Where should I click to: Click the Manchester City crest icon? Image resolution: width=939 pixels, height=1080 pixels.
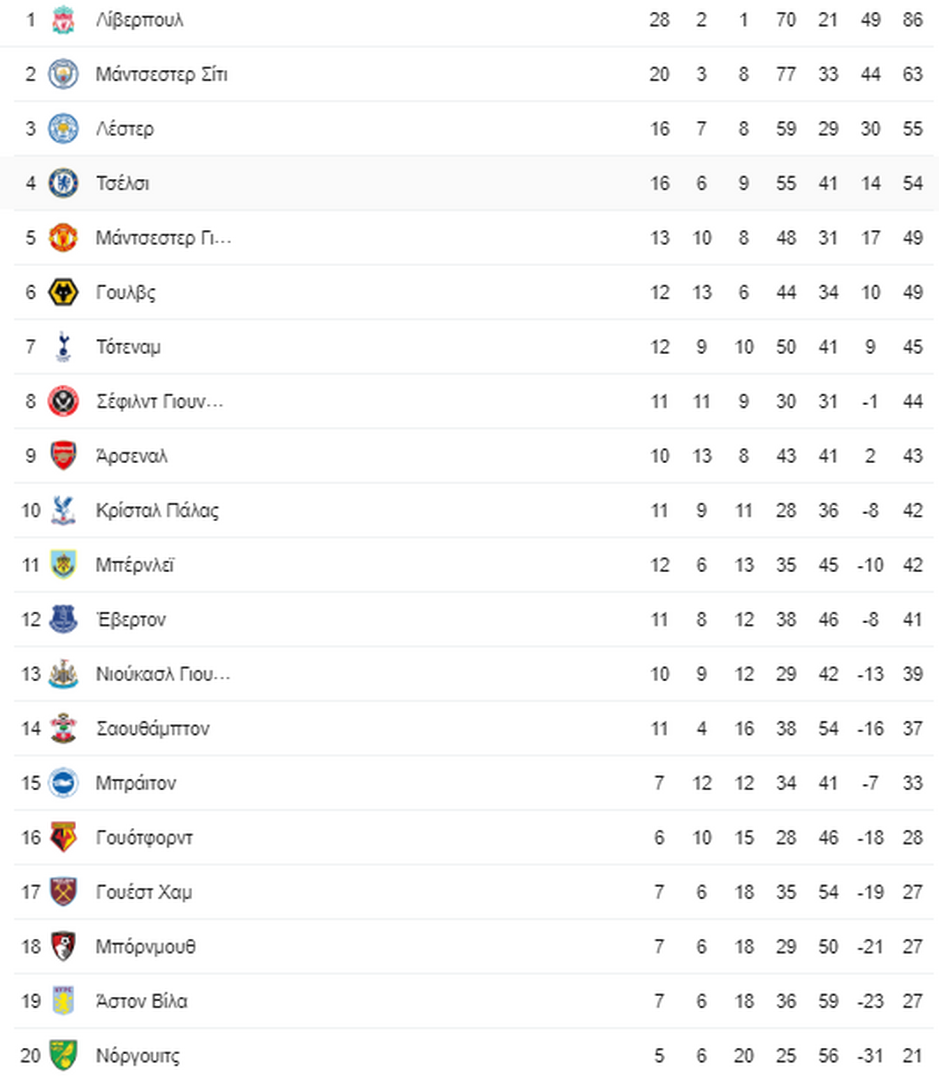tap(63, 74)
